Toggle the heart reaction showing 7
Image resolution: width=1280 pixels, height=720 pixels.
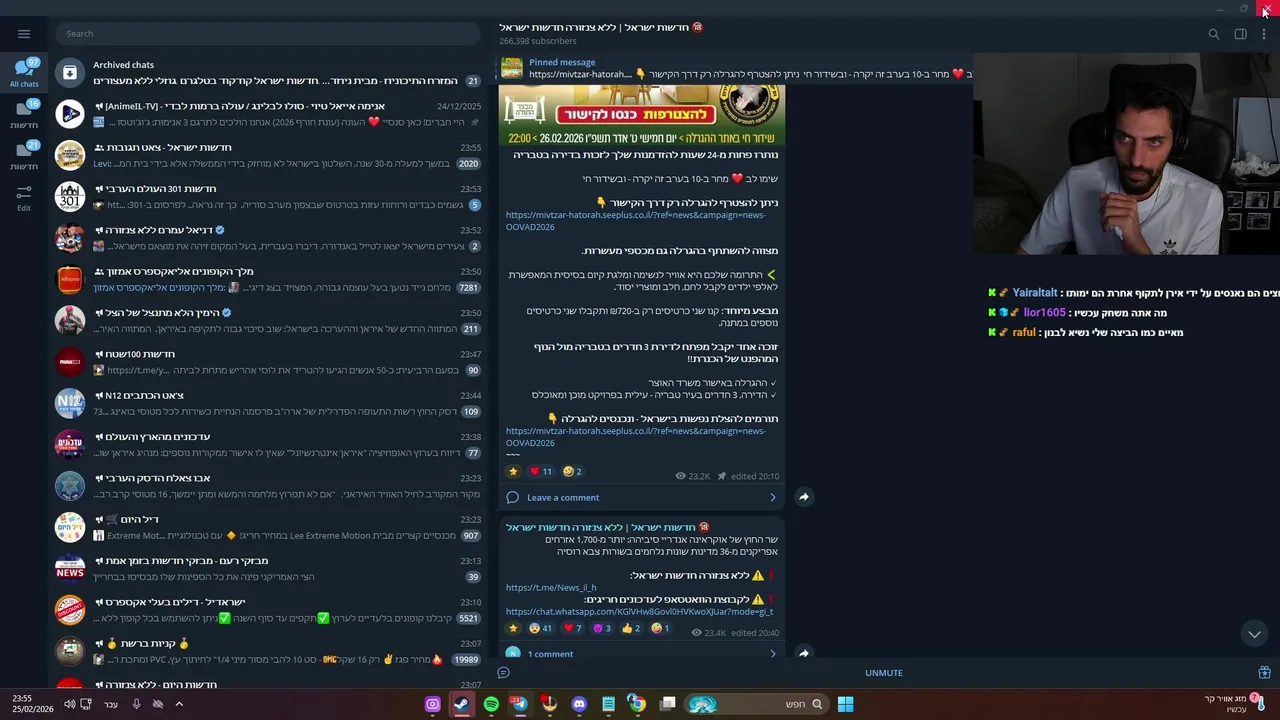click(572, 629)
